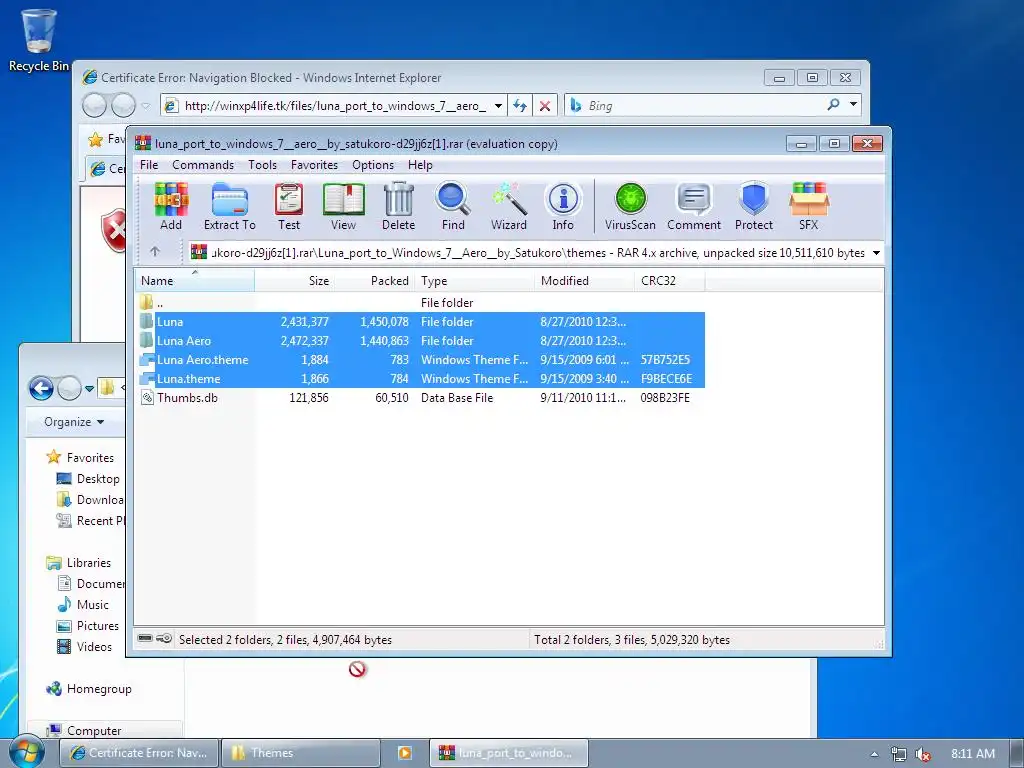Show archive Info icon
The width and height of the screenshot is (1024, 768).
(563, 206)
